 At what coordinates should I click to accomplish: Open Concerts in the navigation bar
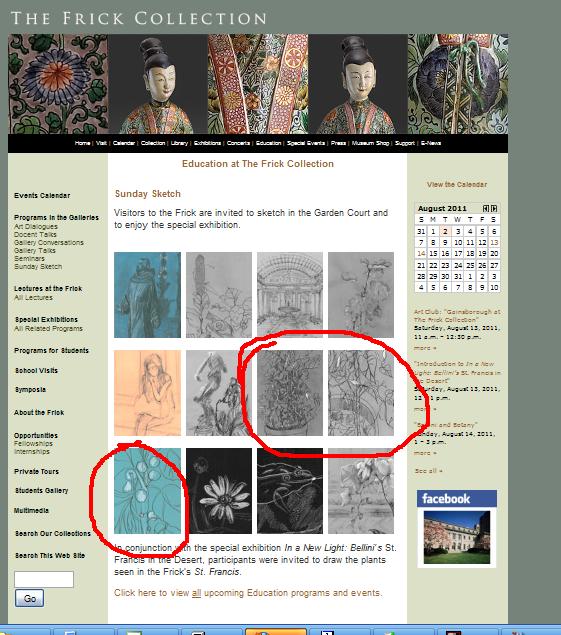(x=238, y=143)
